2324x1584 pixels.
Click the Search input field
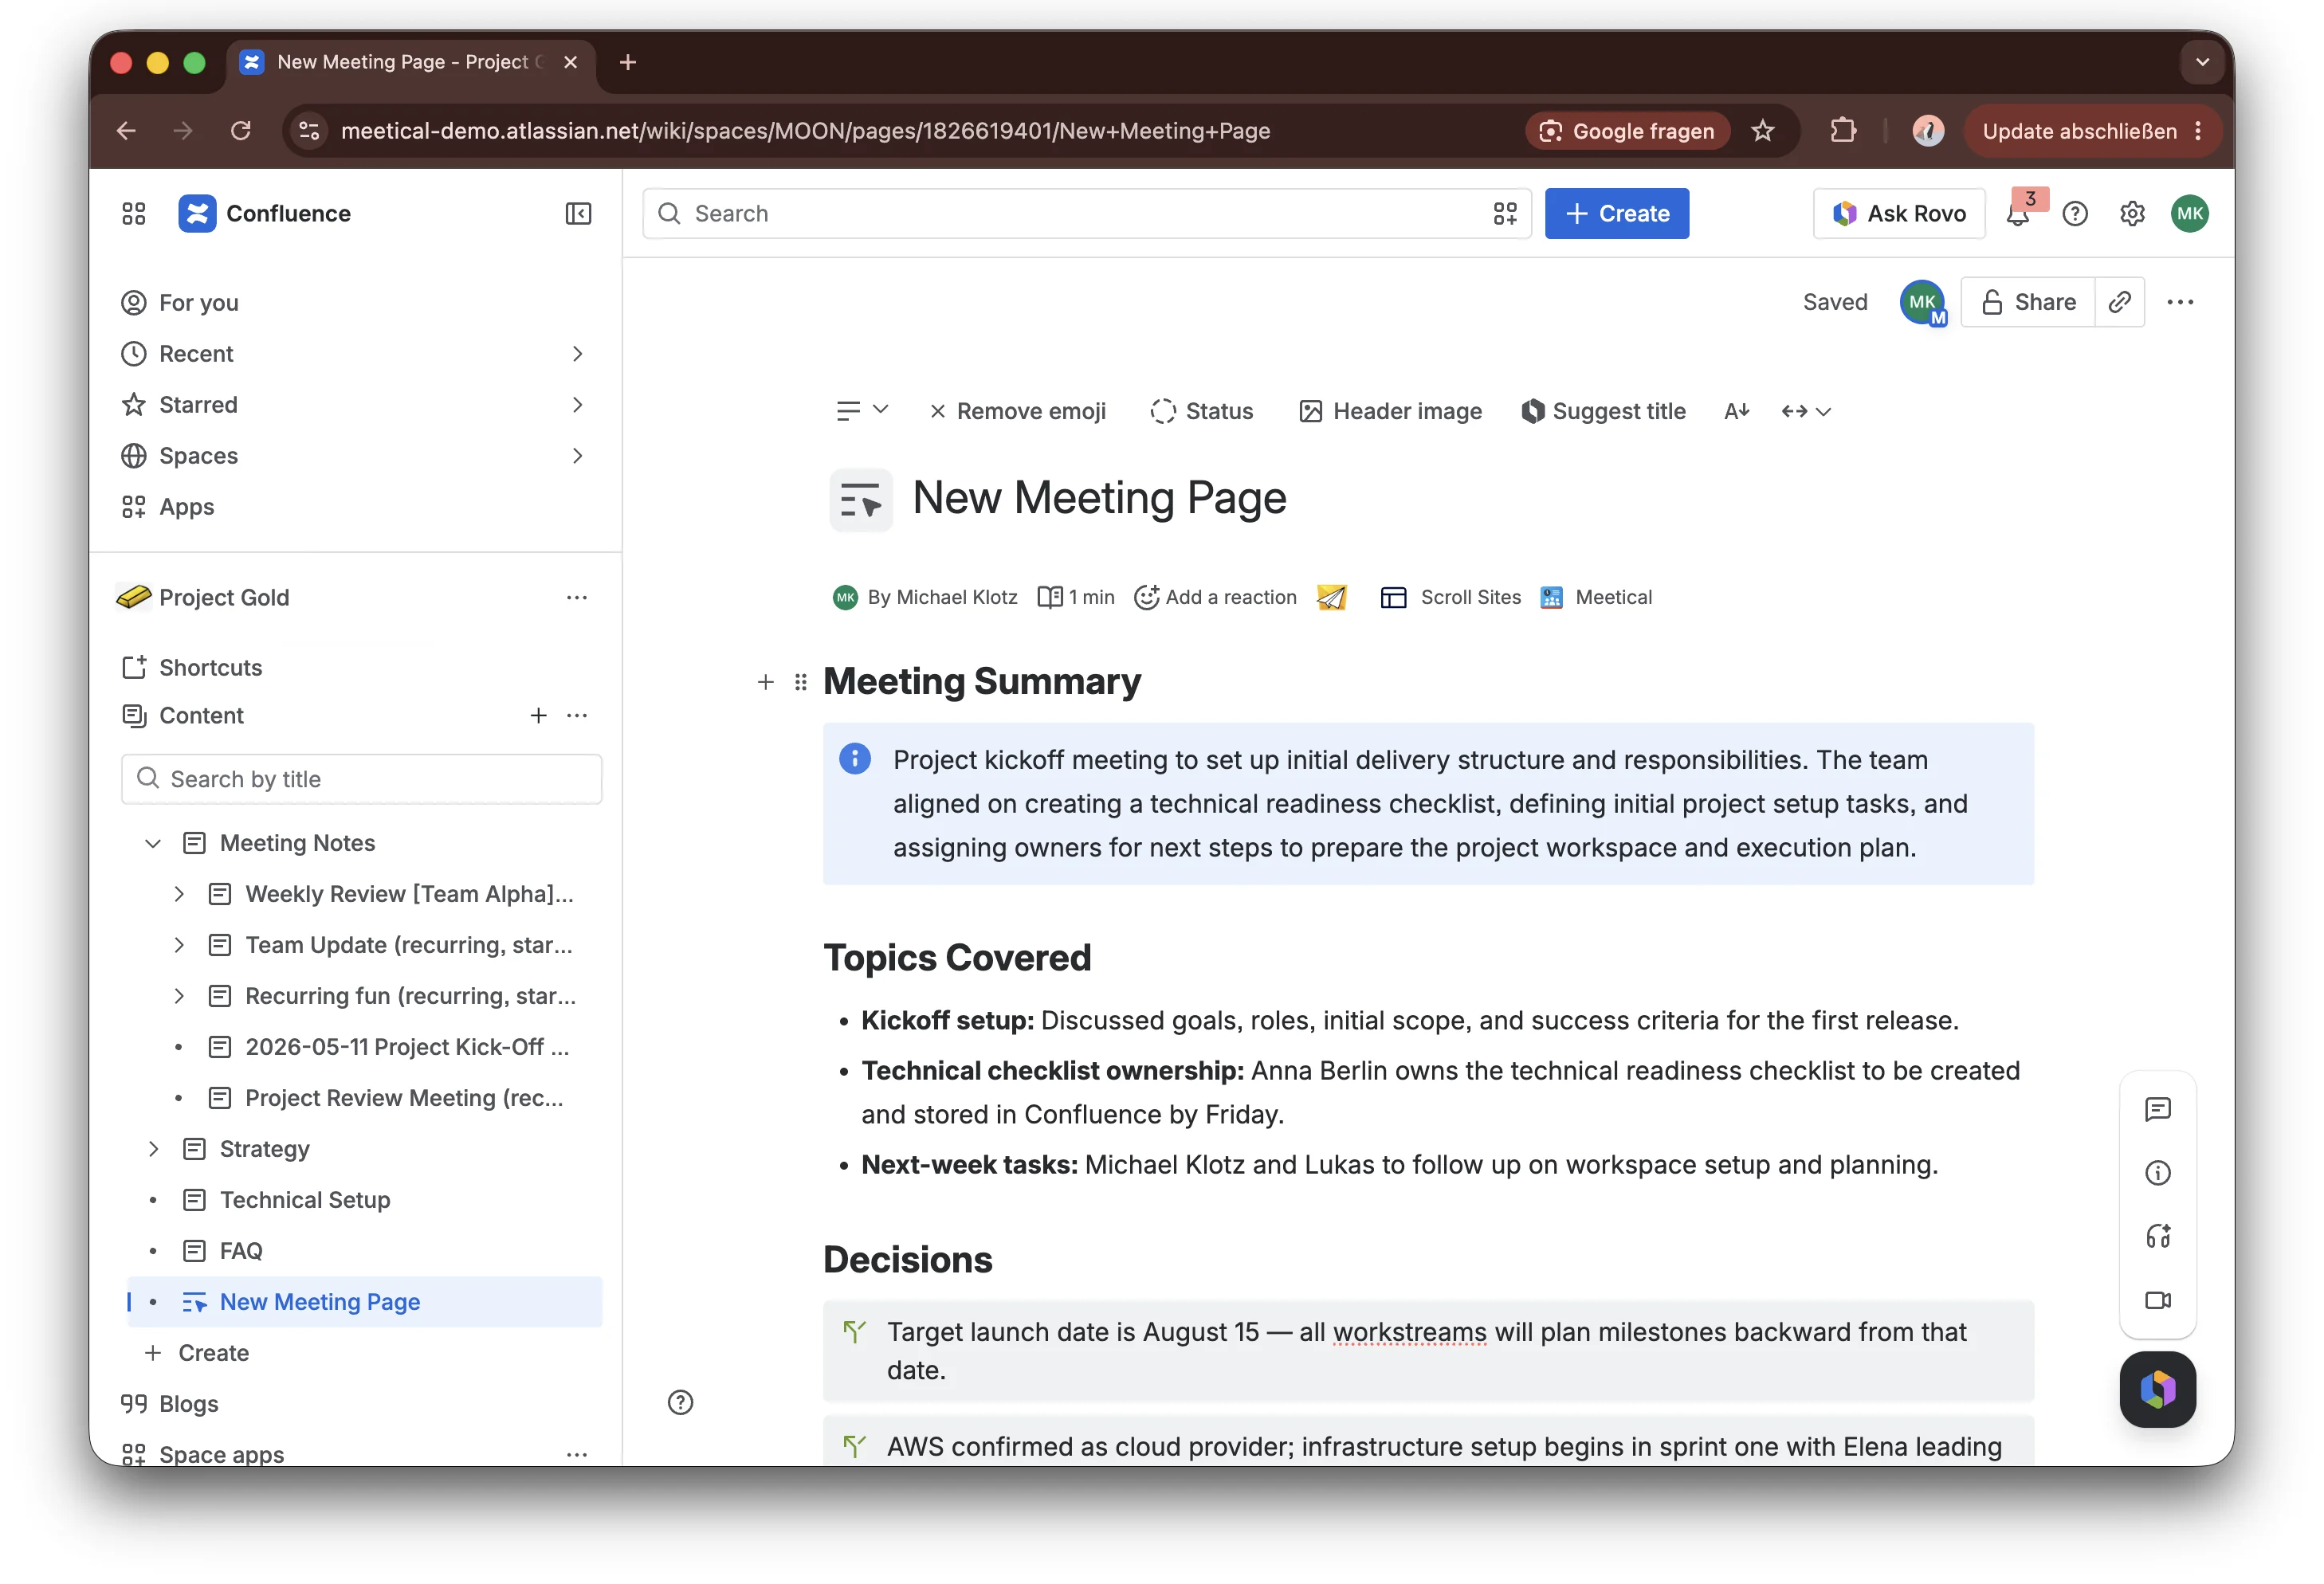(1086, 213)
